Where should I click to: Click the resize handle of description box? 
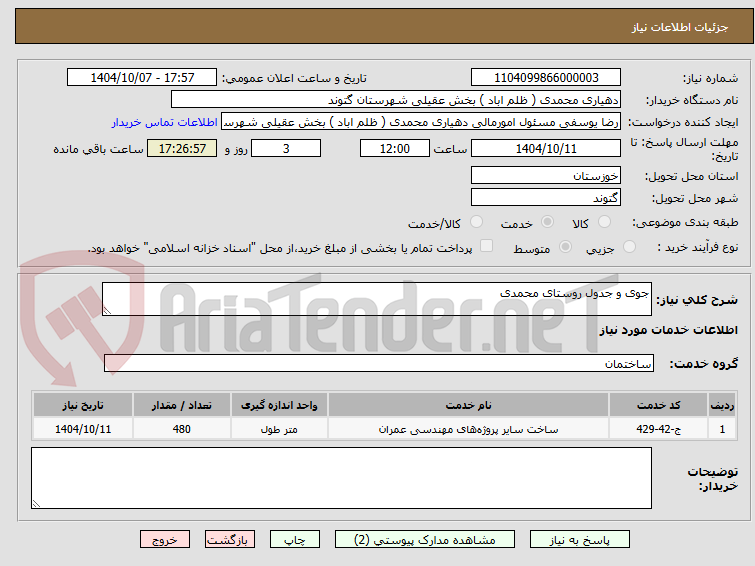[107, 311]
